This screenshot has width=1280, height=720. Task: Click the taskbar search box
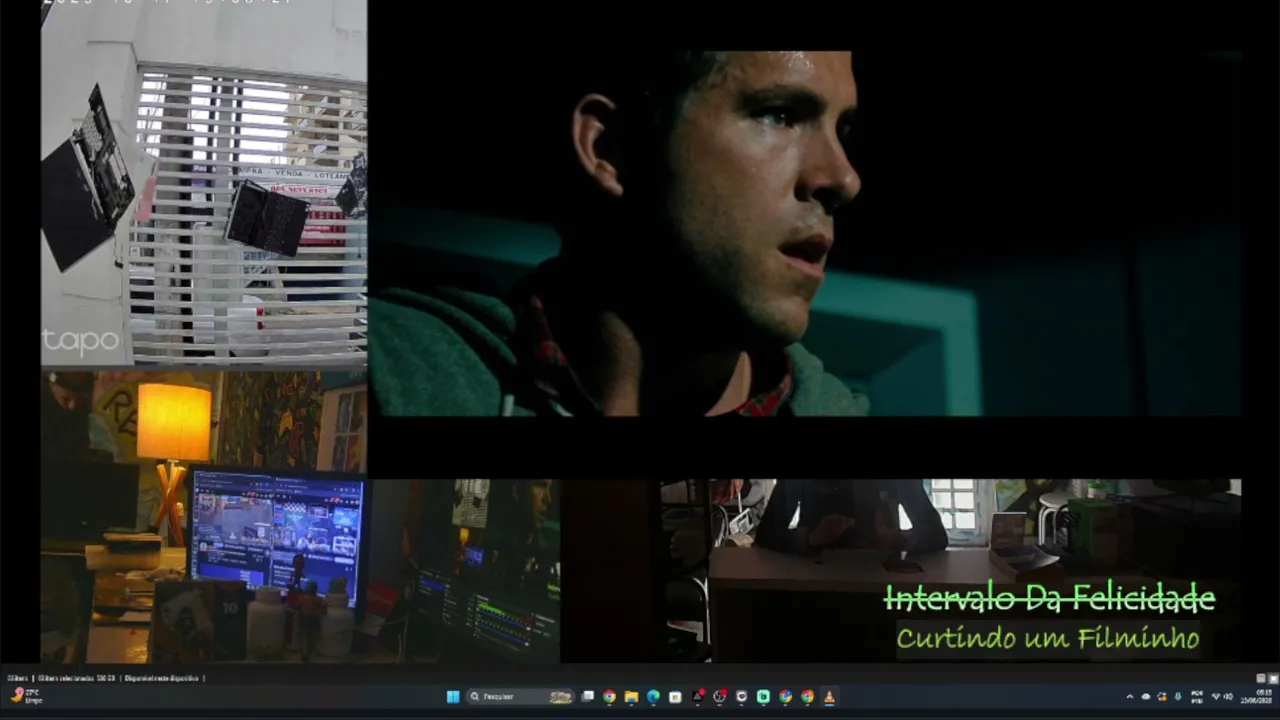pos(522,697)
